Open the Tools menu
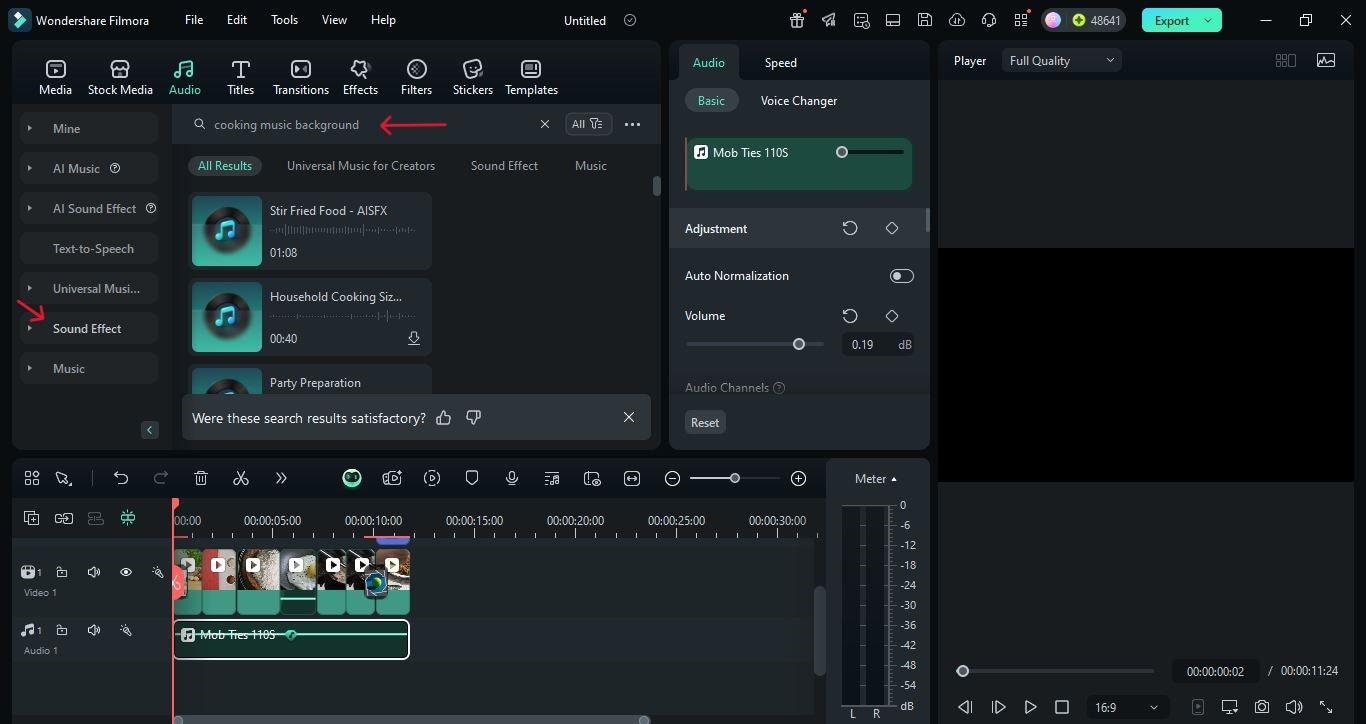Image resolution: width=1366 pixels, height=724 pixels. 284,20
